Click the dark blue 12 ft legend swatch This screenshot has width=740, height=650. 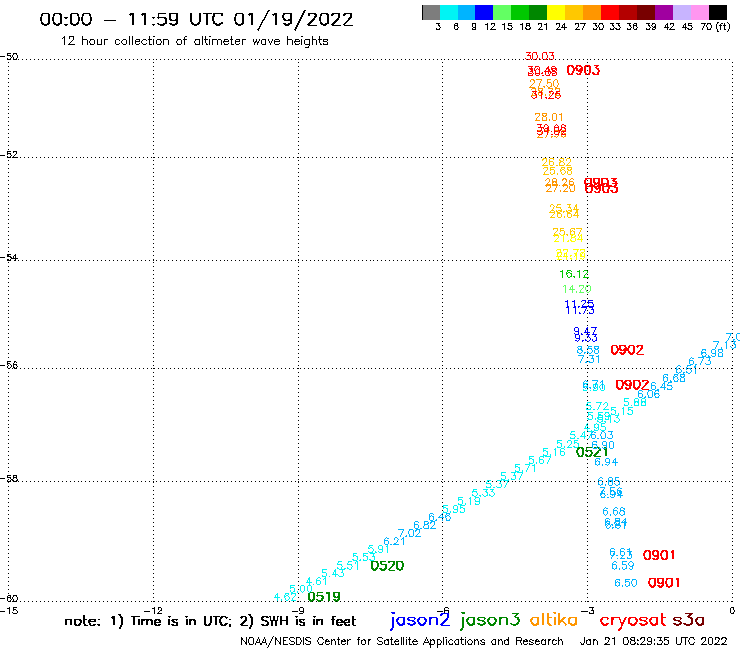(x=484, y=12)
